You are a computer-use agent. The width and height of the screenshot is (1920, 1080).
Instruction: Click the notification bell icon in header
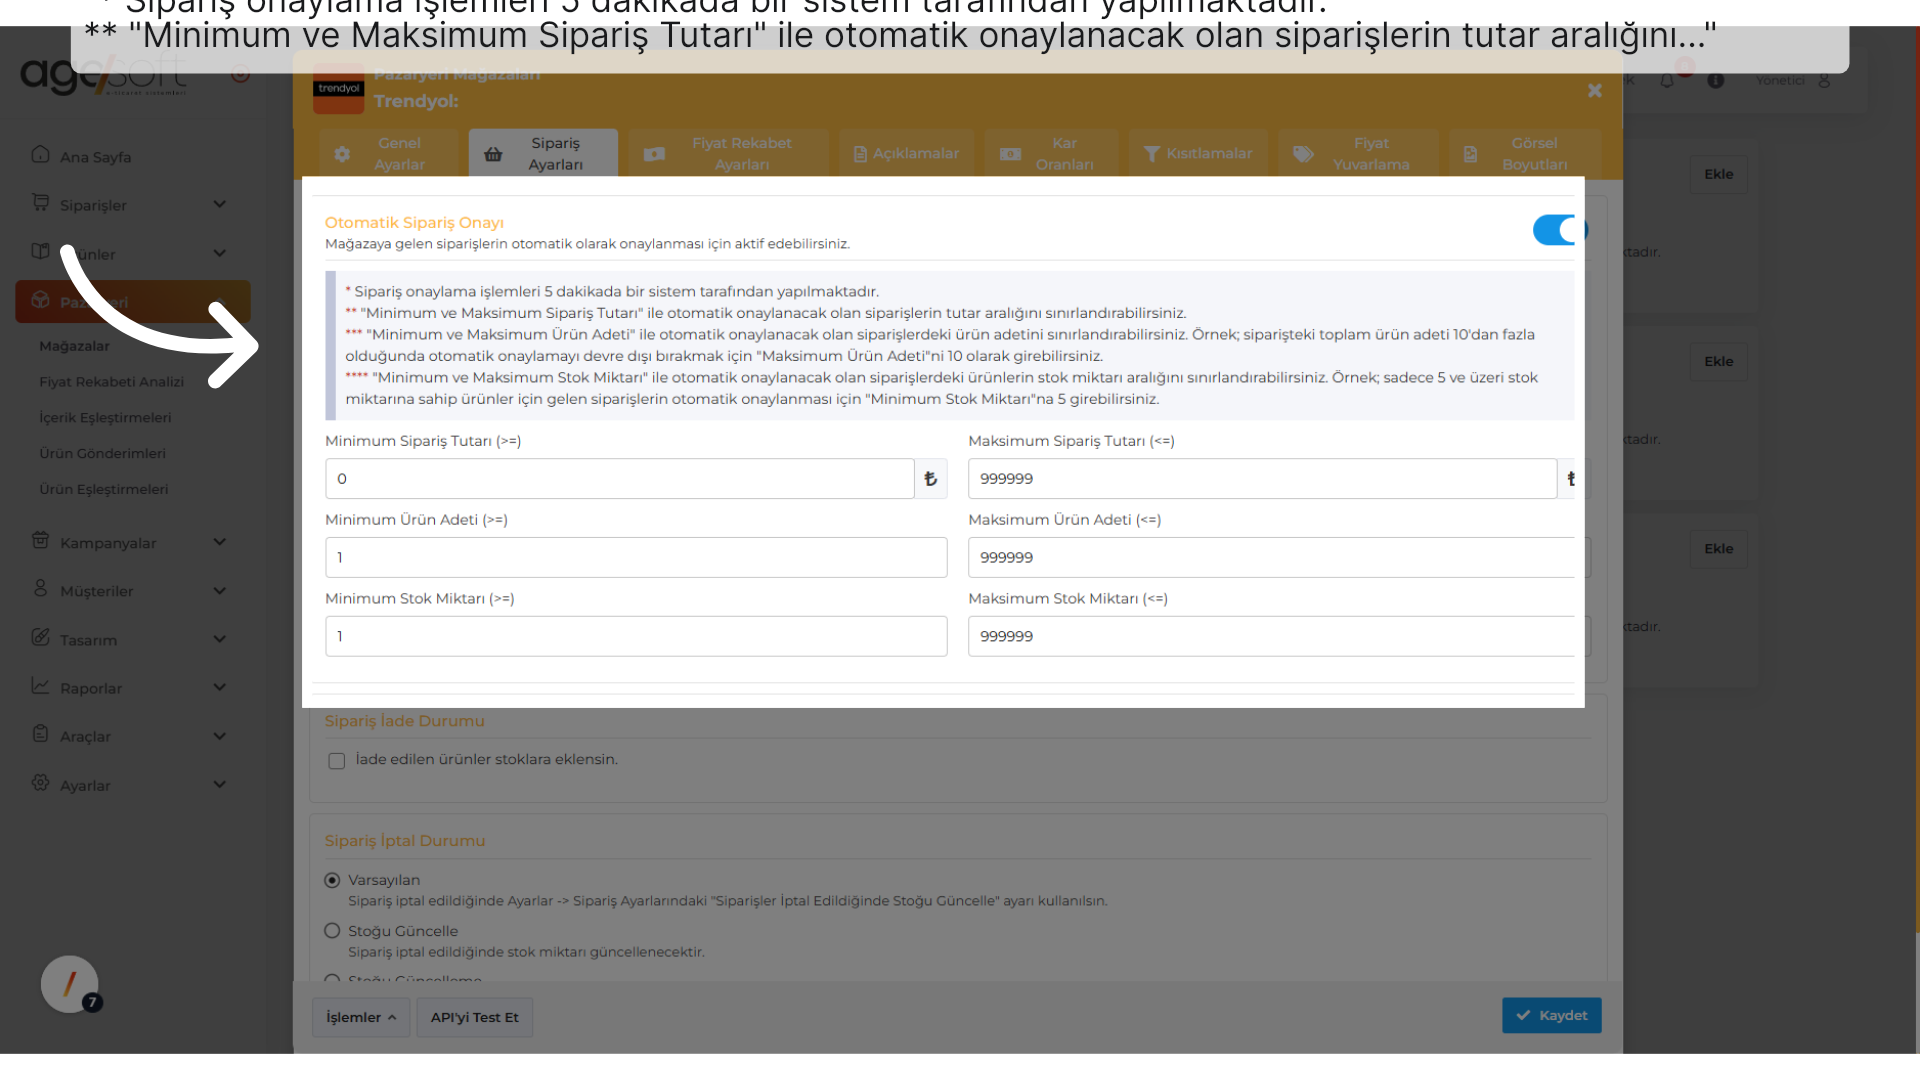click(1667, 81)
